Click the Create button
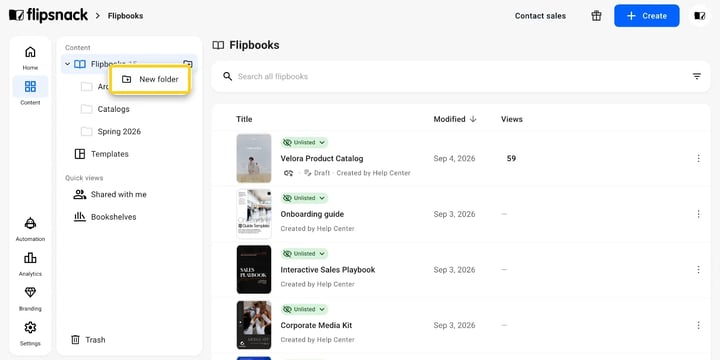The width and height of the screenshot is (720, 360). (647, 16)
